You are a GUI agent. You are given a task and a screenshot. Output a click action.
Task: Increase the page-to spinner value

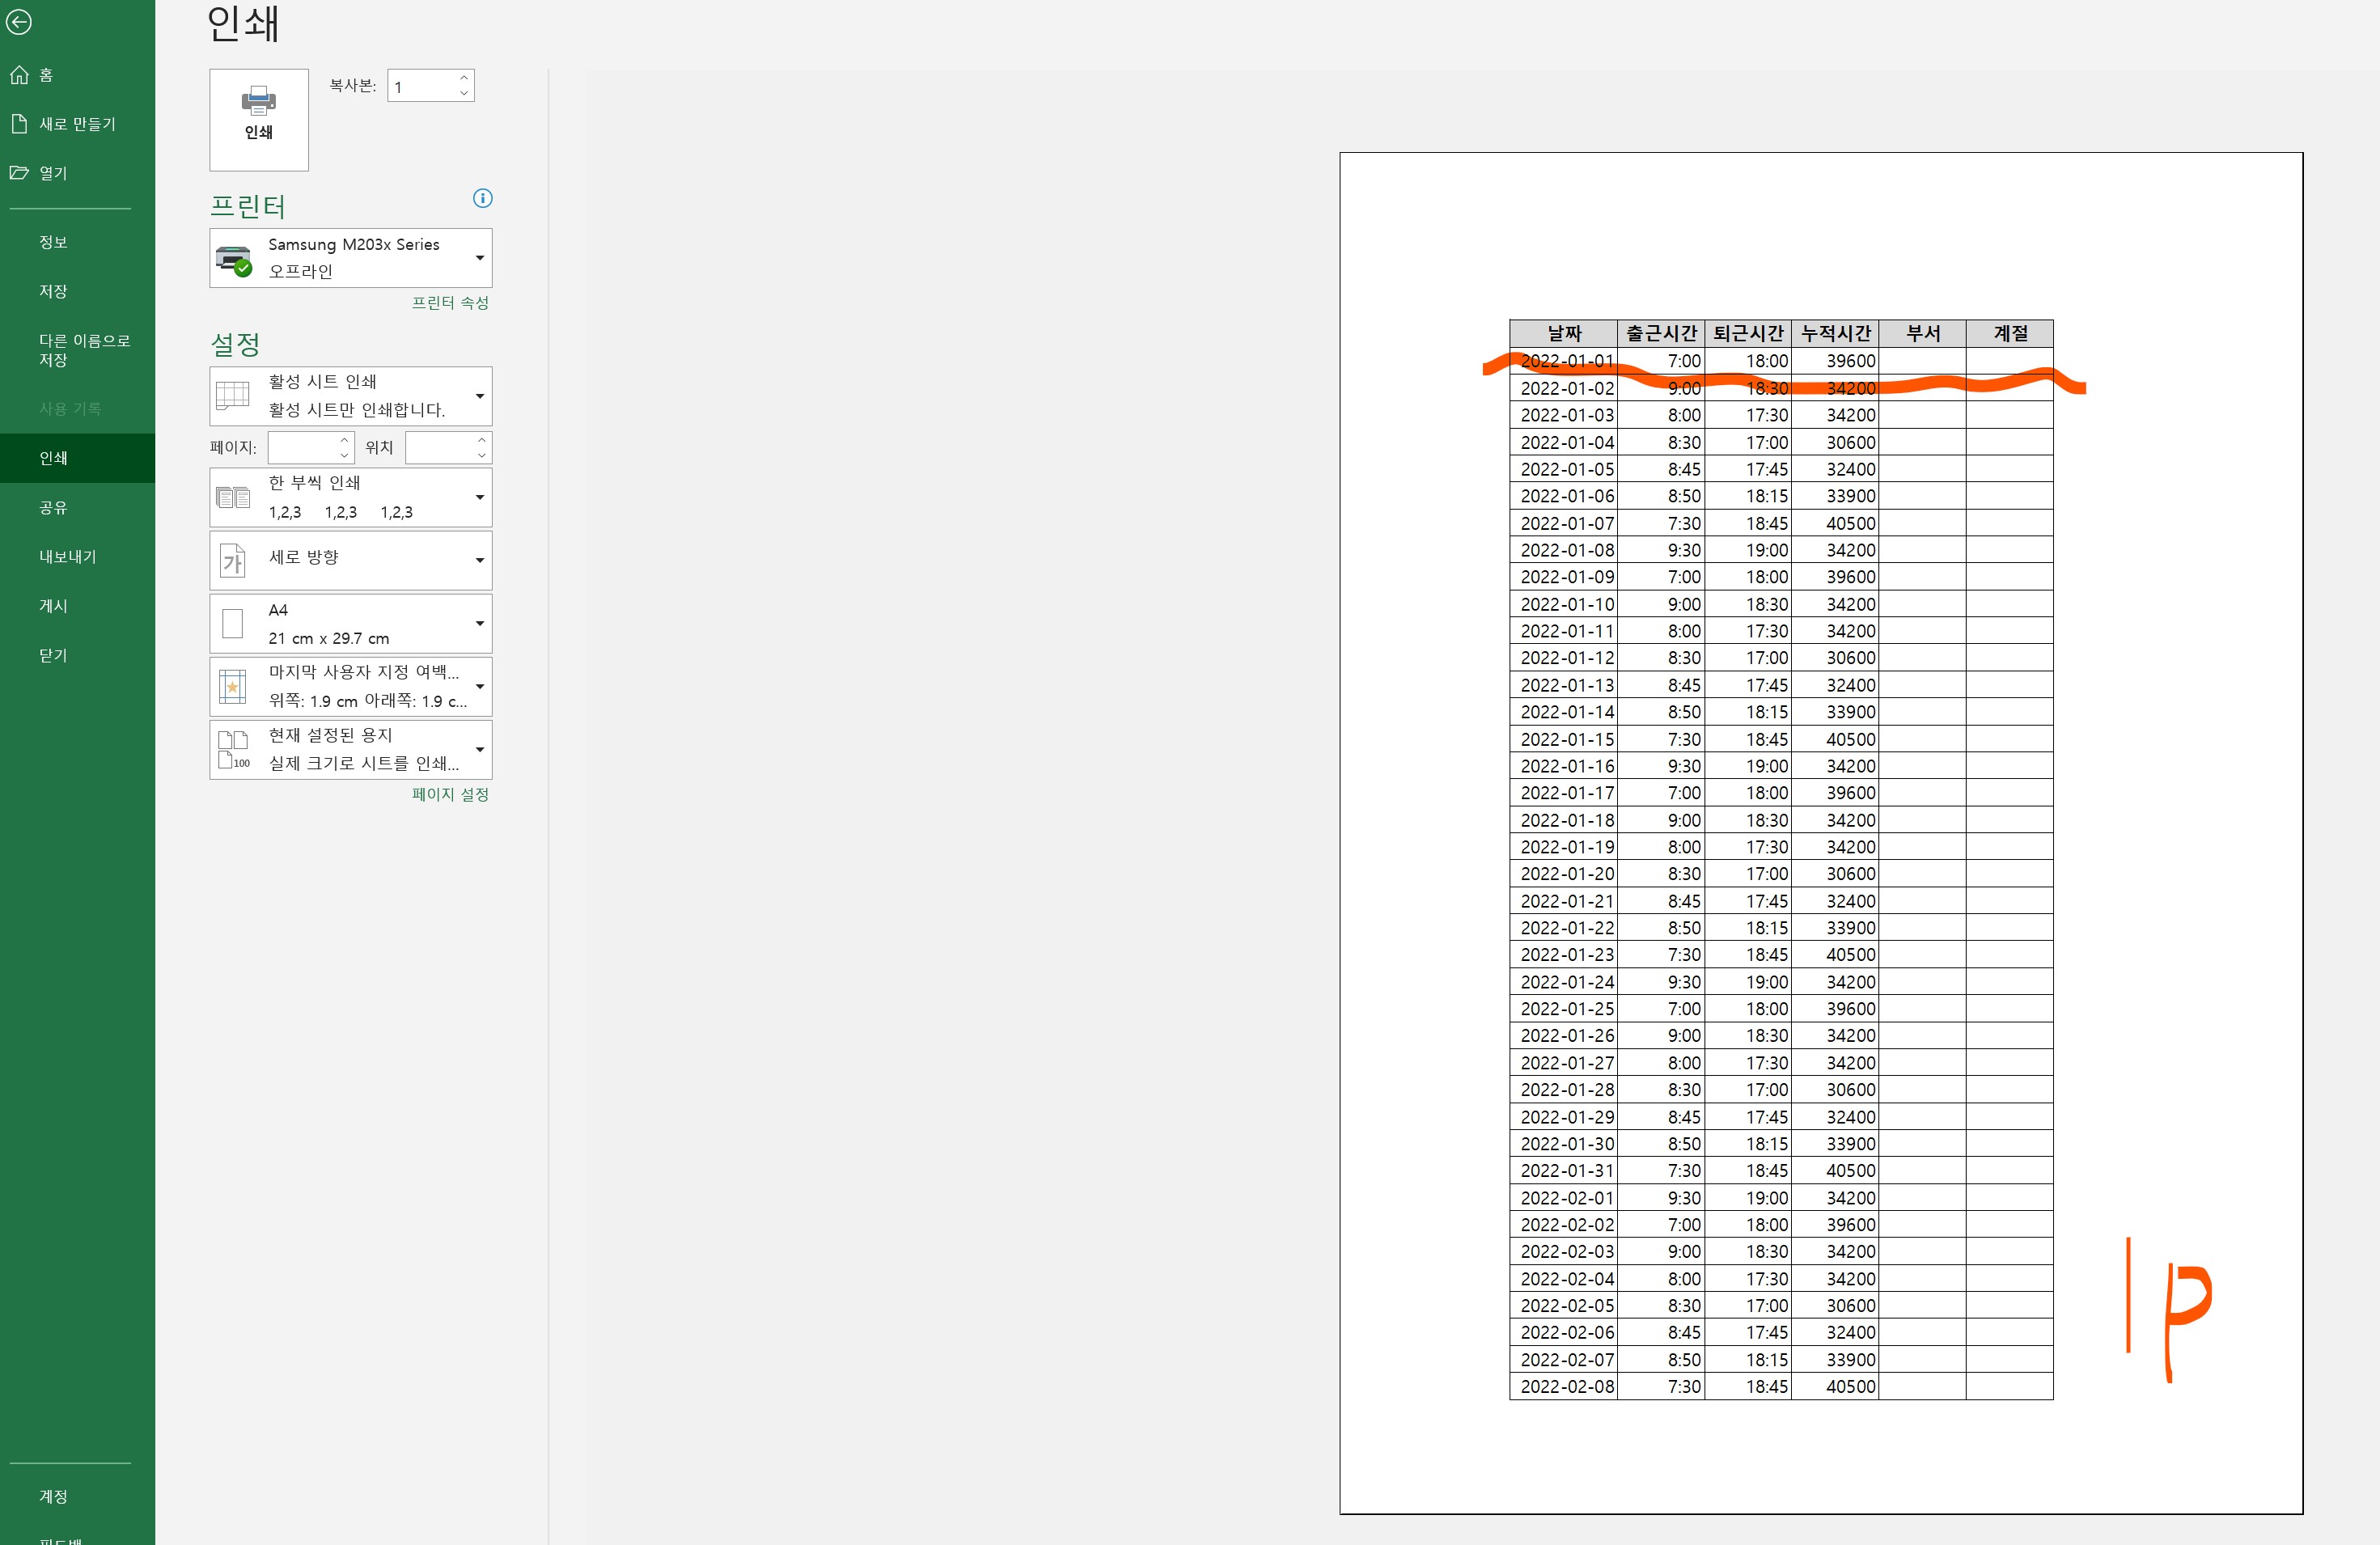(482, 440)
